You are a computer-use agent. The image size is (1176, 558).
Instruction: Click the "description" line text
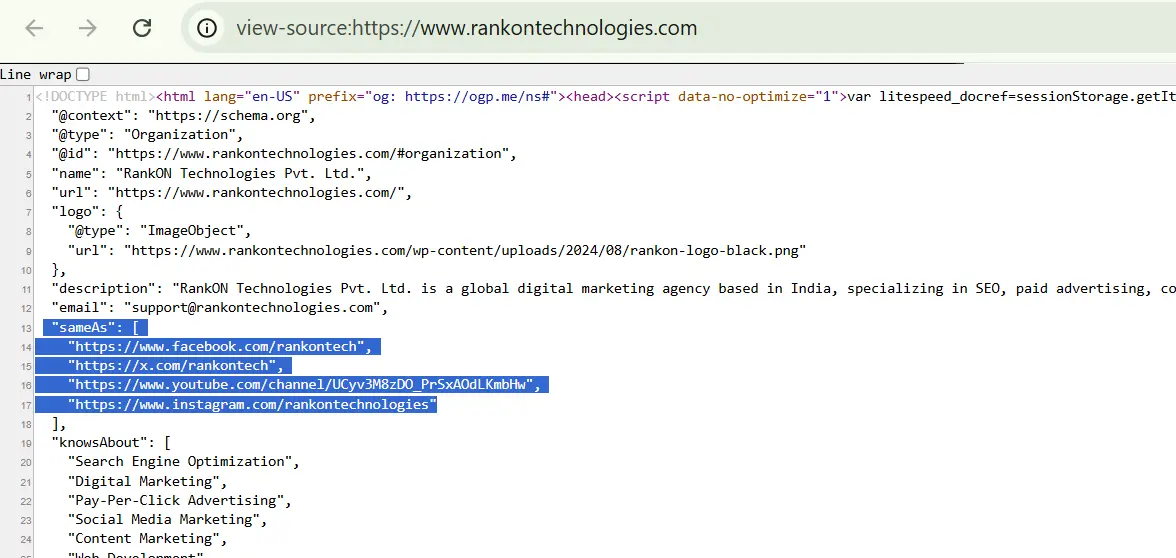(x=614, y=289)
